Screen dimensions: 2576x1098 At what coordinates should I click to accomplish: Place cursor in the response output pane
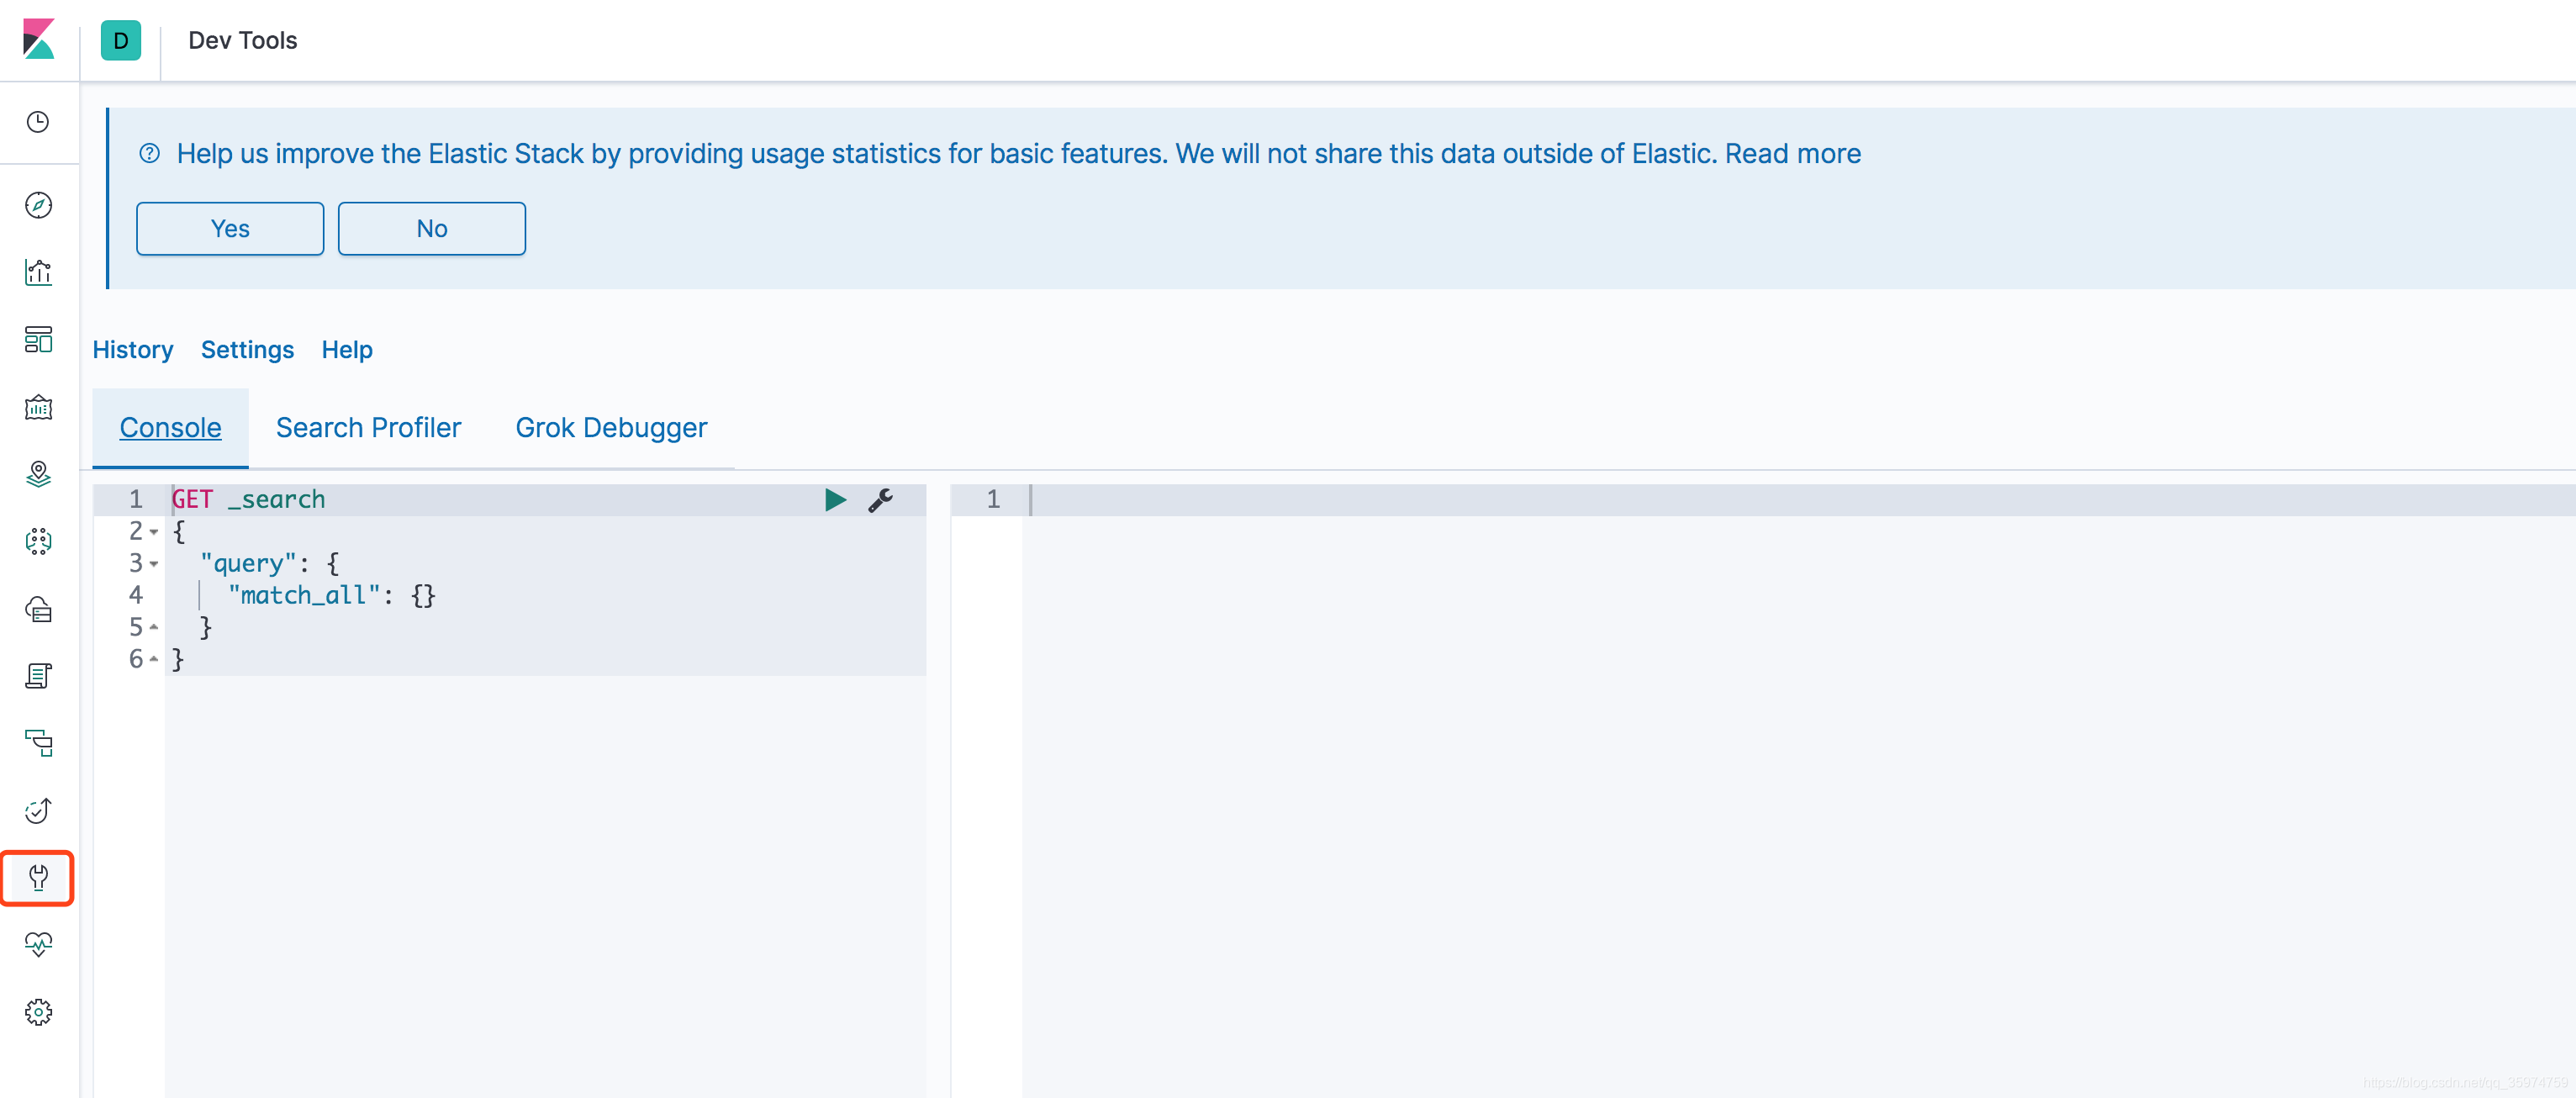(1798, 790)
